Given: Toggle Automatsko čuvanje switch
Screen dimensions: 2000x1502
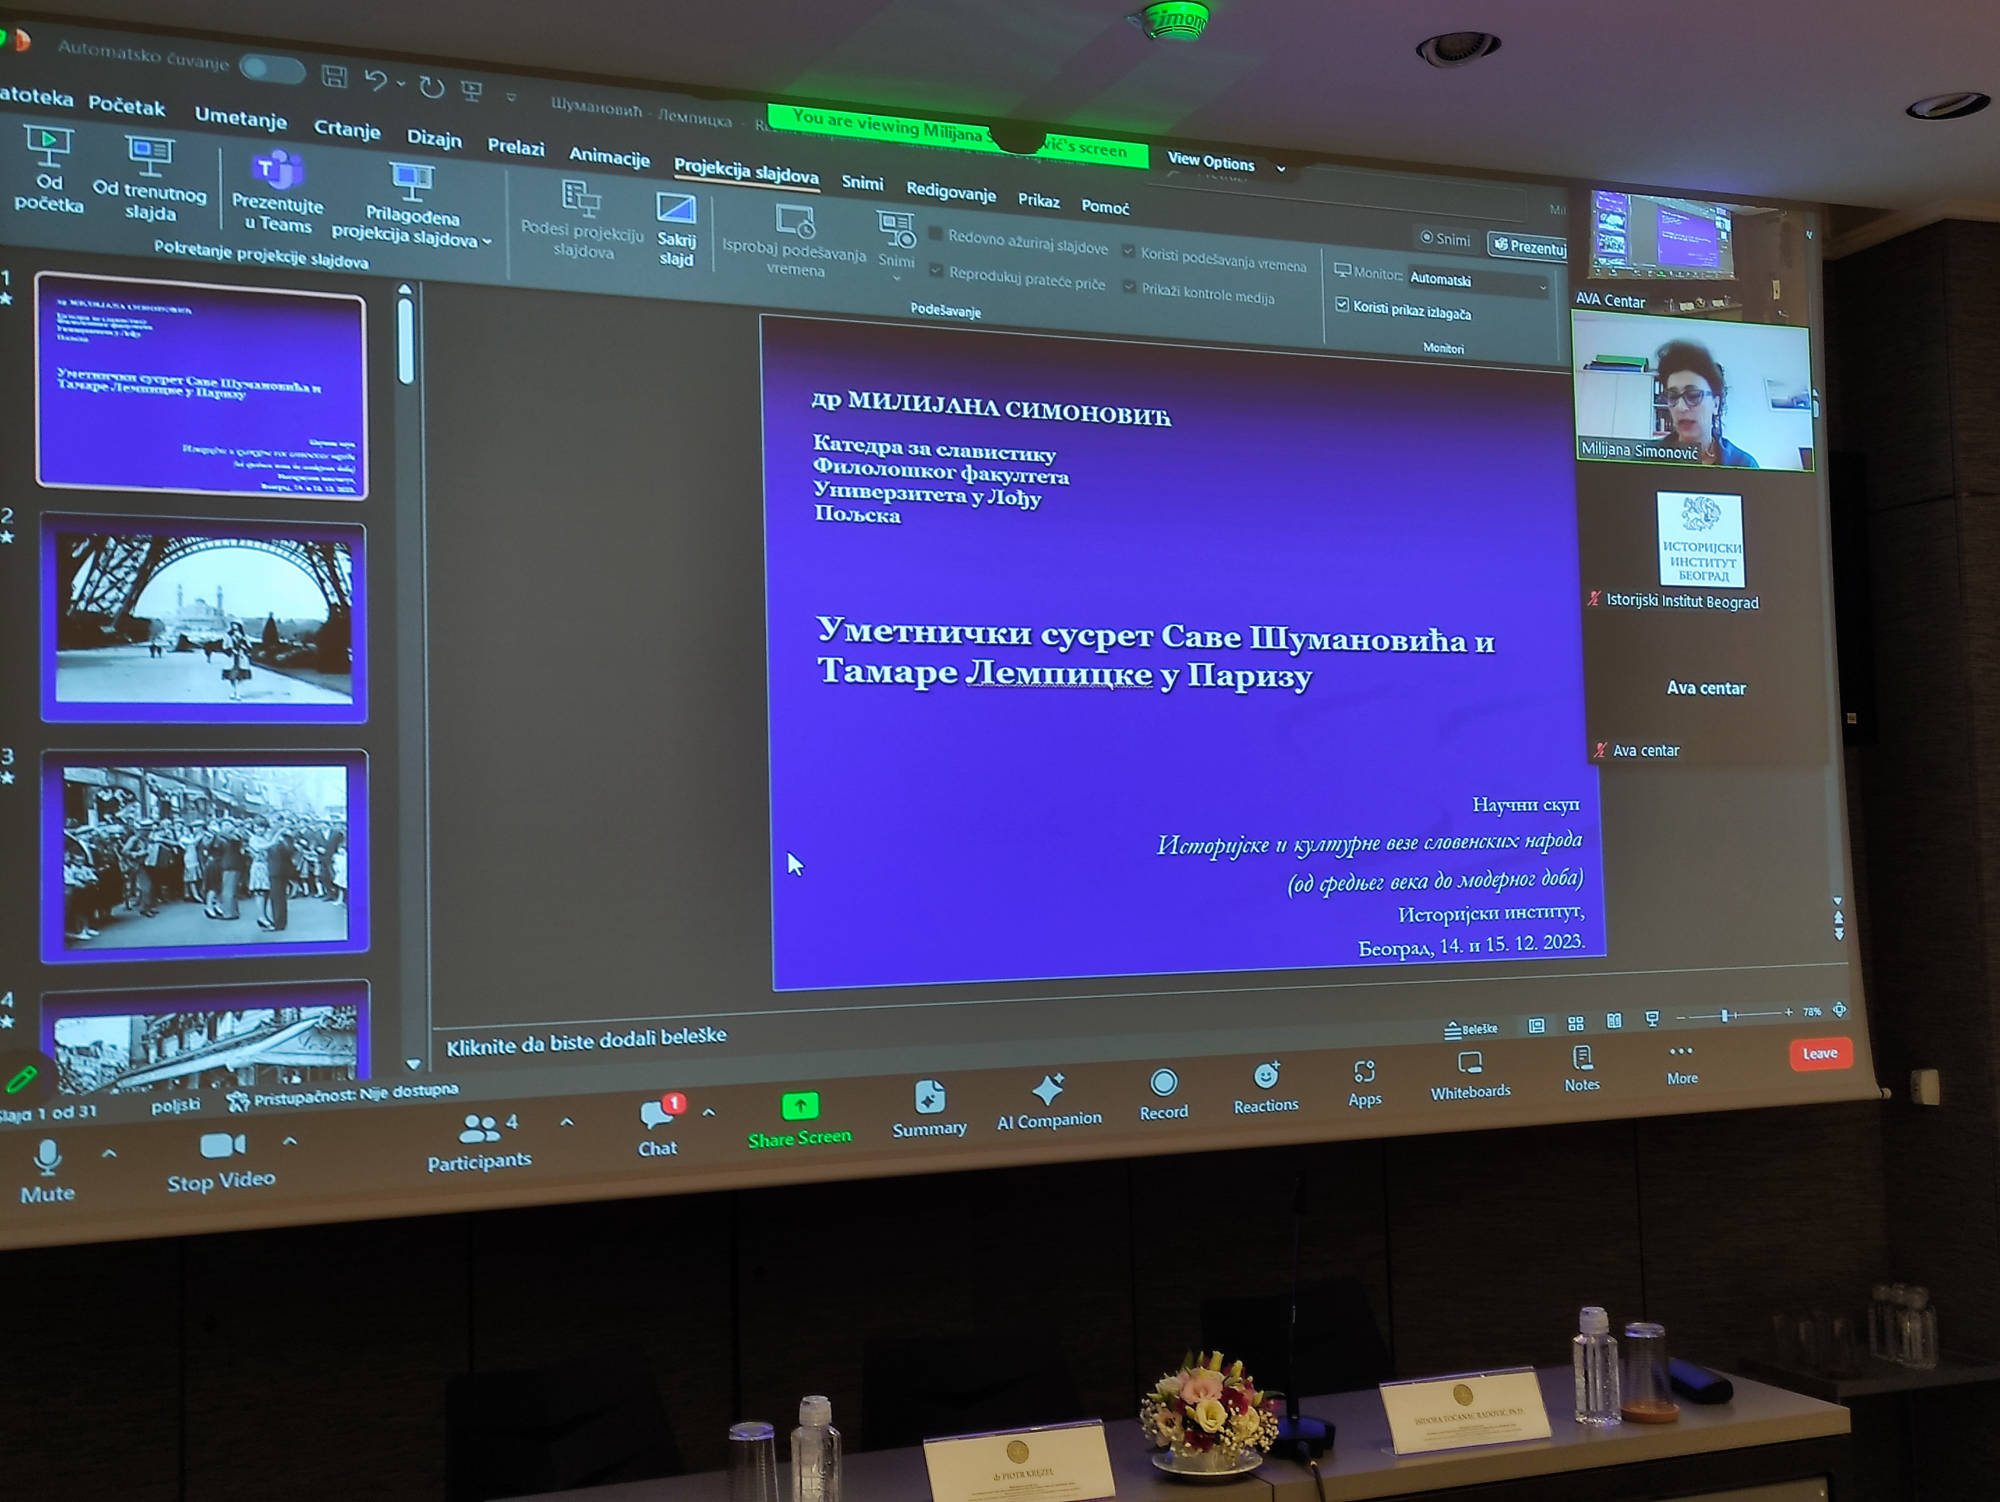Looking at the screenshot, I should (x=272, y=68).
